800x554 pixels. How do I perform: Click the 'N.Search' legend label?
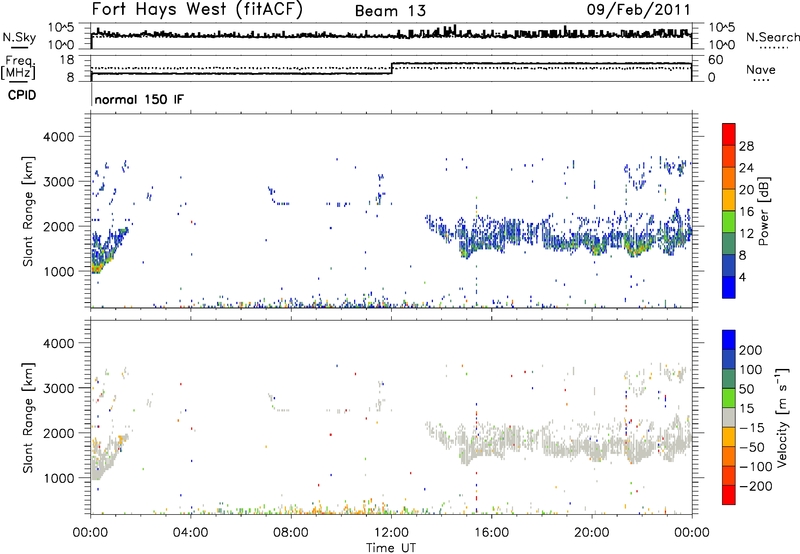pos(772,37)
